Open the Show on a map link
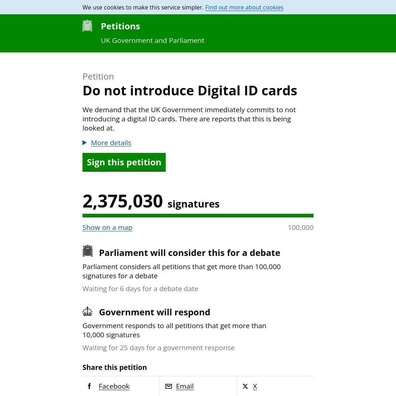Viewport: 396px width, 396px height. (x=107, y=228)
